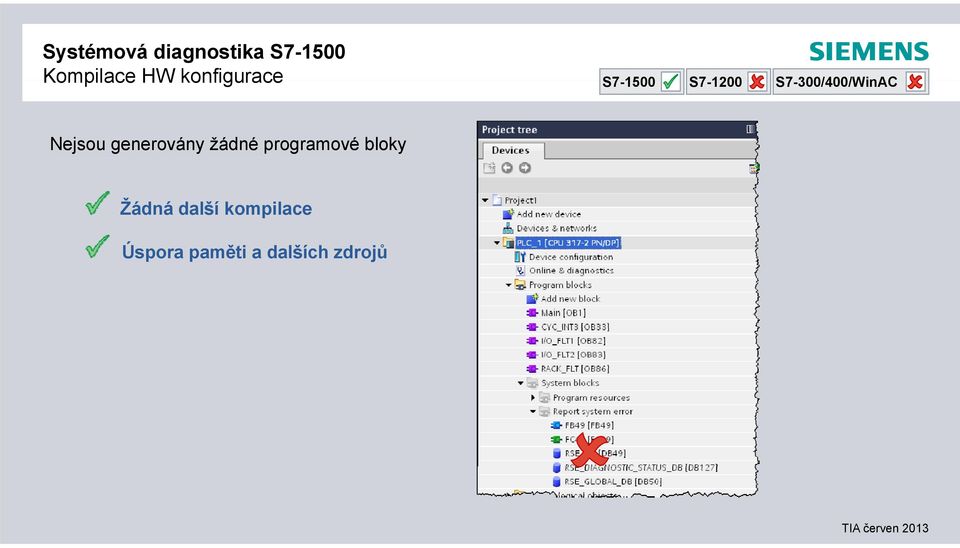Open RACK_FLT [OB86] block

coord(576,369)
